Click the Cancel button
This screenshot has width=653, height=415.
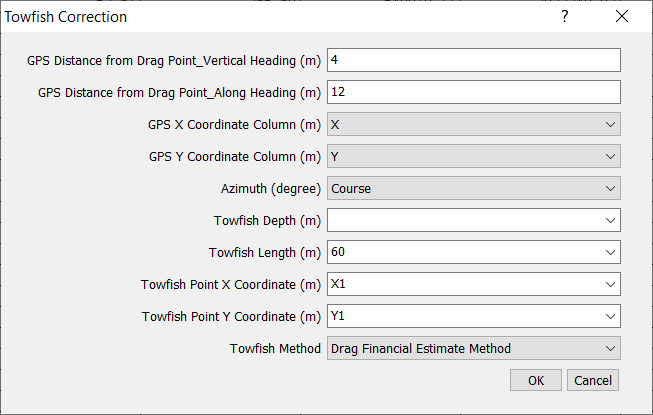click(593, 380)
